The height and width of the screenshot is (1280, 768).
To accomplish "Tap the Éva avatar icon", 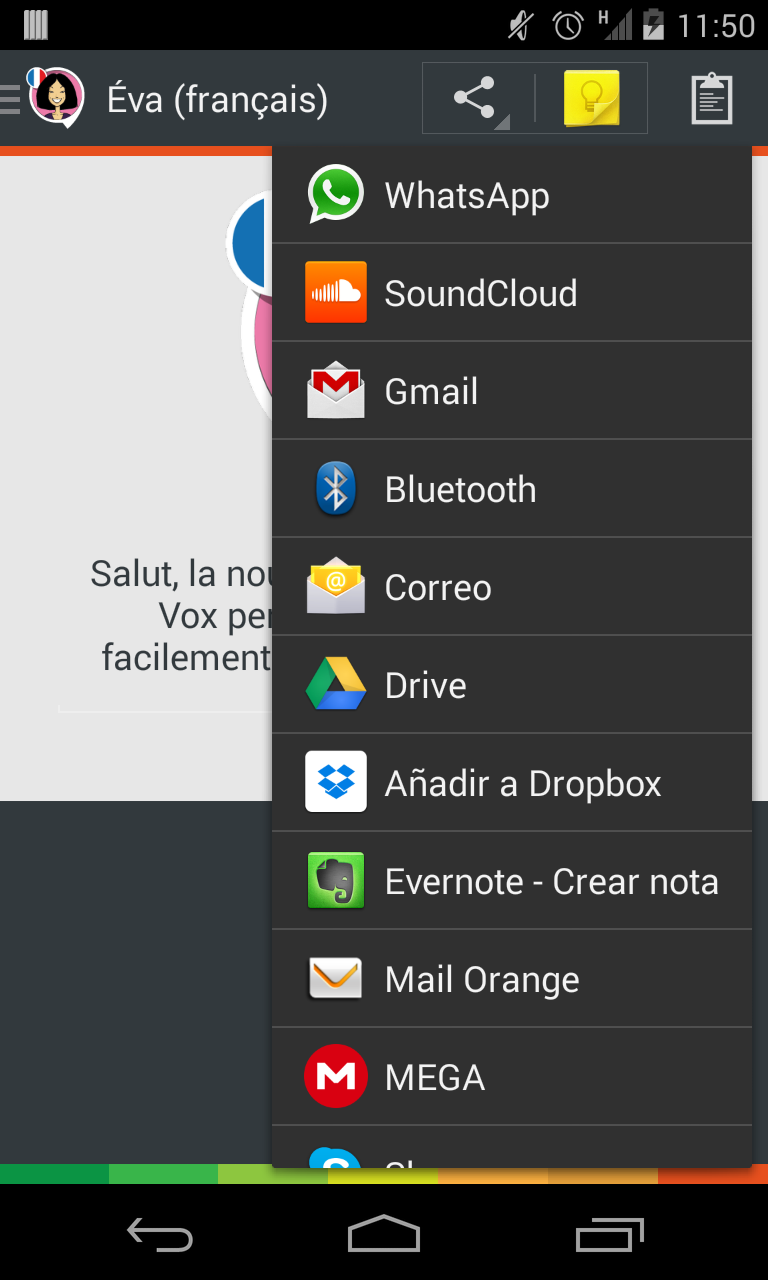I will tap(55, 97).
